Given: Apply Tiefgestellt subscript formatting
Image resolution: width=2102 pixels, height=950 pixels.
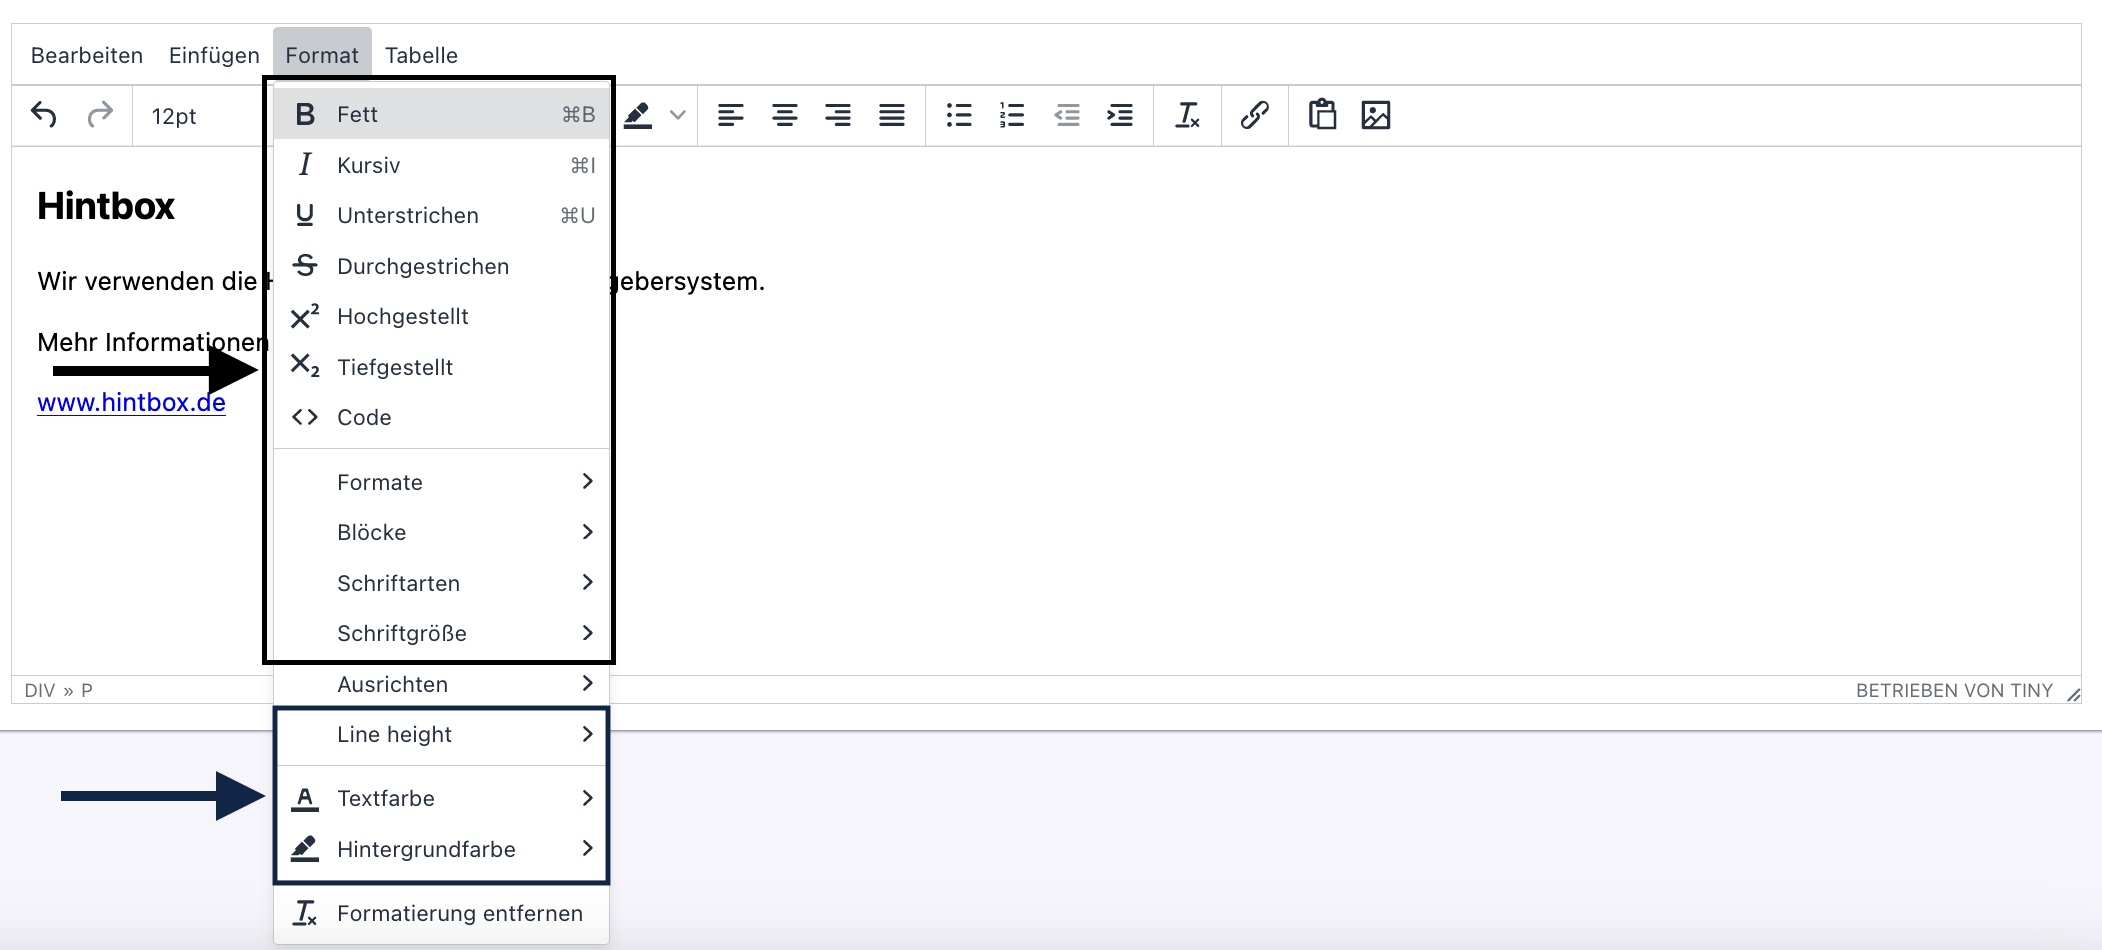Looking at the screenshot, I should 441,367.
